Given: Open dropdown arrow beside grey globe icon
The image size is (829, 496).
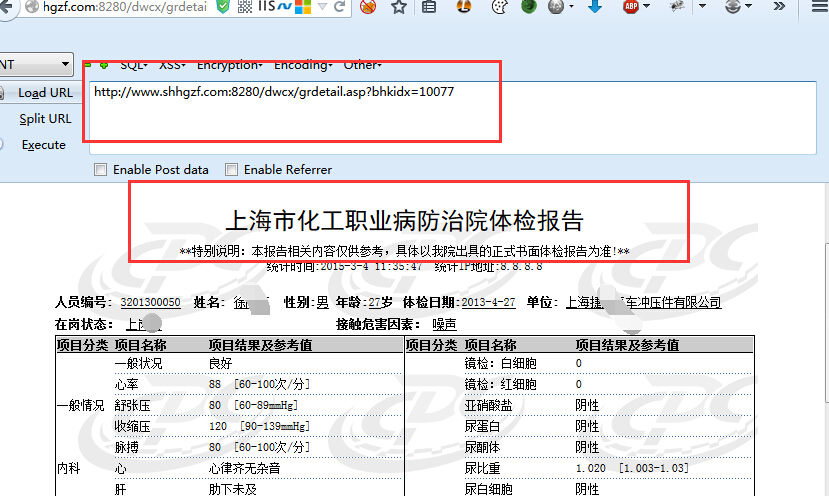Looking at the screenshot, I should (x=572, y=7).
